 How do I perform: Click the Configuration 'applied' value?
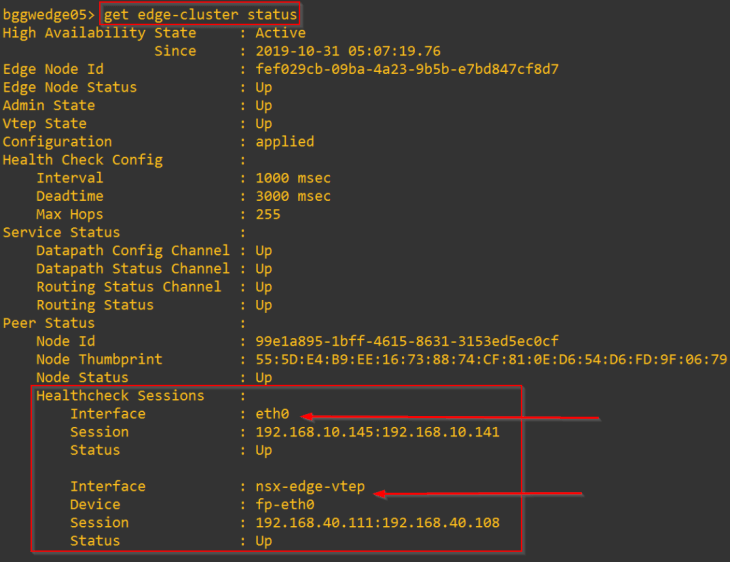(284, 142)
